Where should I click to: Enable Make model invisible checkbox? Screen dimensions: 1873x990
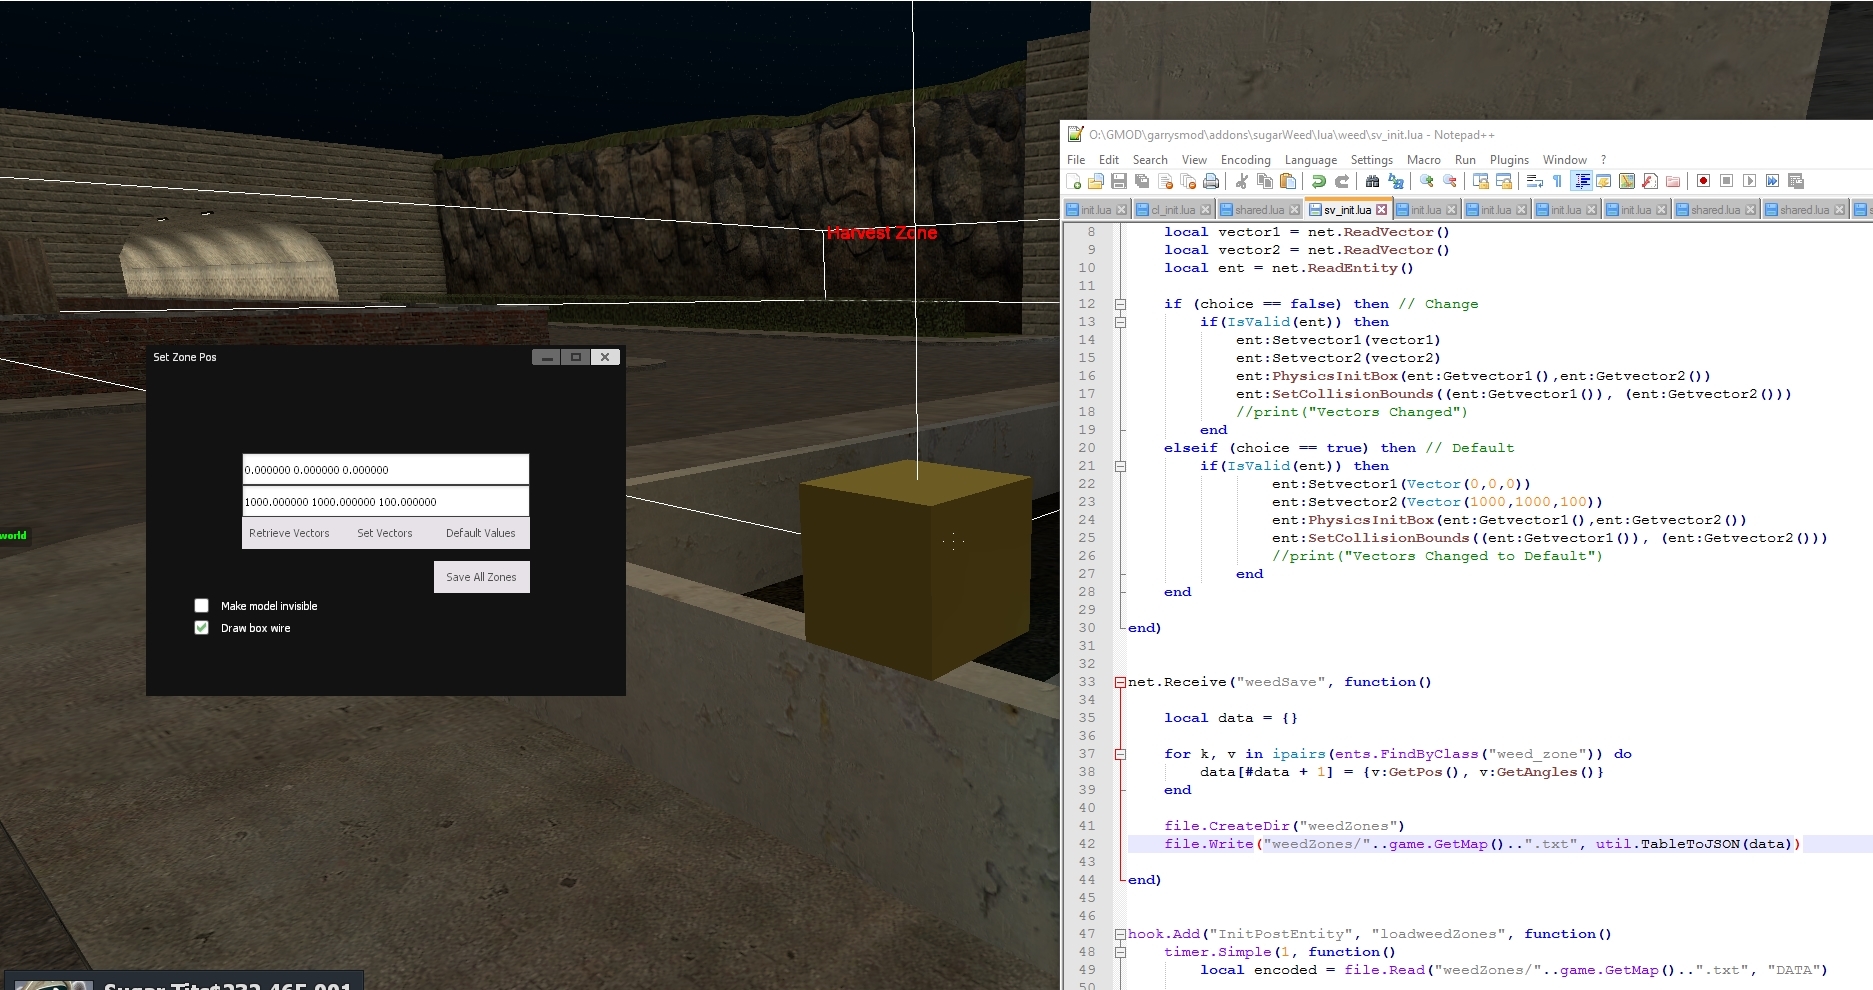tap(202, 606)
